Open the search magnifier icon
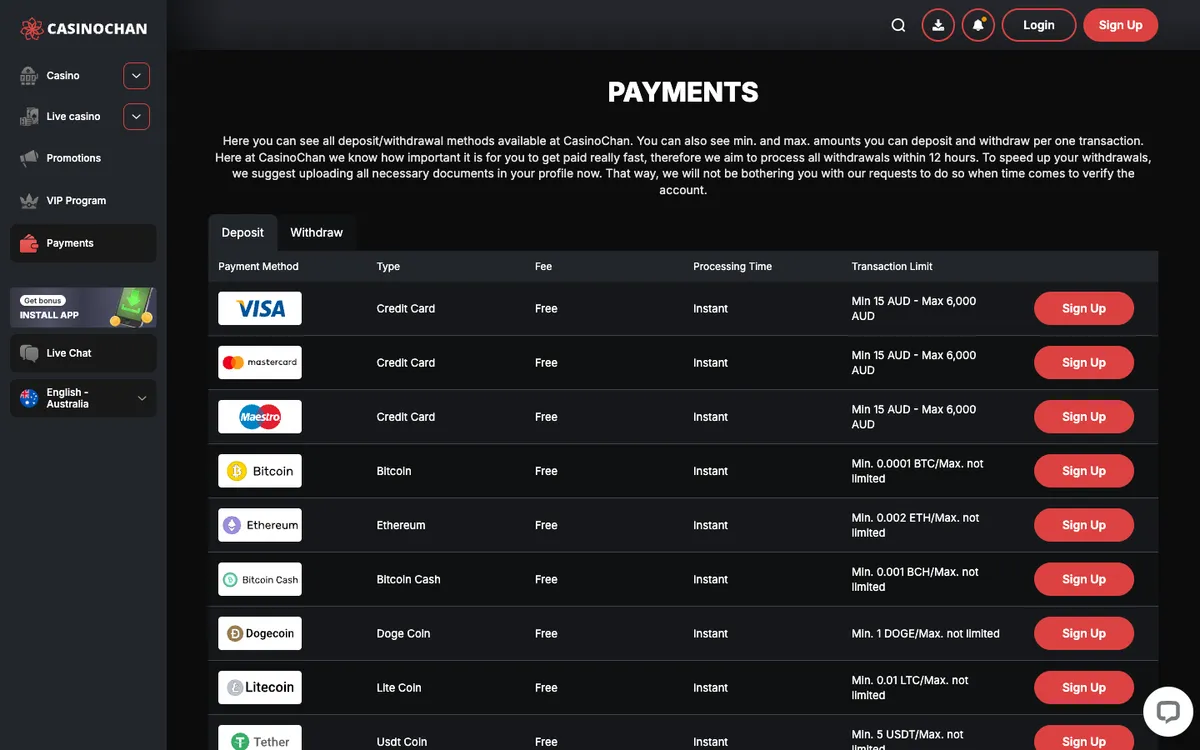The height and width of the screenshot is (750, 1200). (898, 25)
